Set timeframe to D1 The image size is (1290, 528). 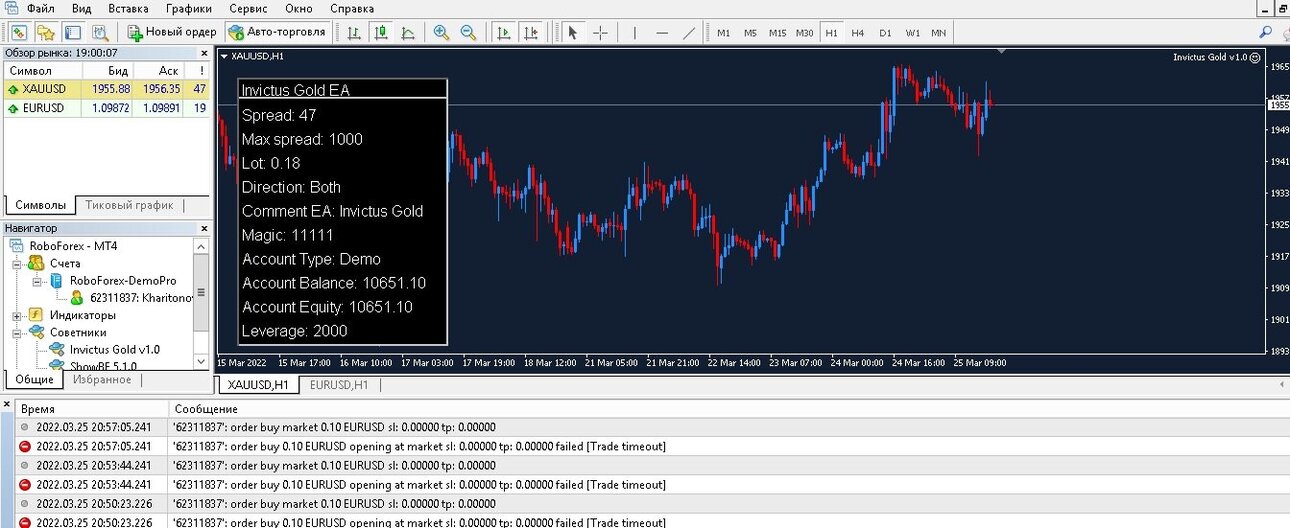point(885,33)
